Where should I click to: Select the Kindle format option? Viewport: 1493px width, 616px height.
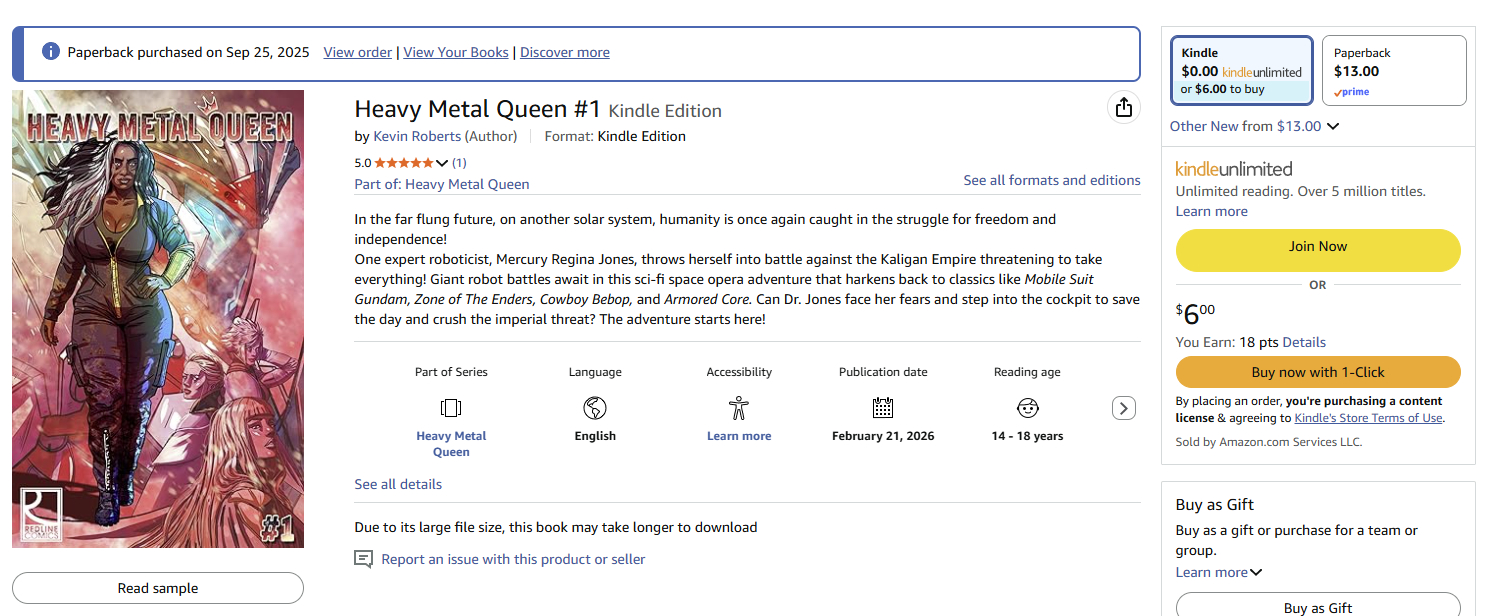[x=1241, y=71]
